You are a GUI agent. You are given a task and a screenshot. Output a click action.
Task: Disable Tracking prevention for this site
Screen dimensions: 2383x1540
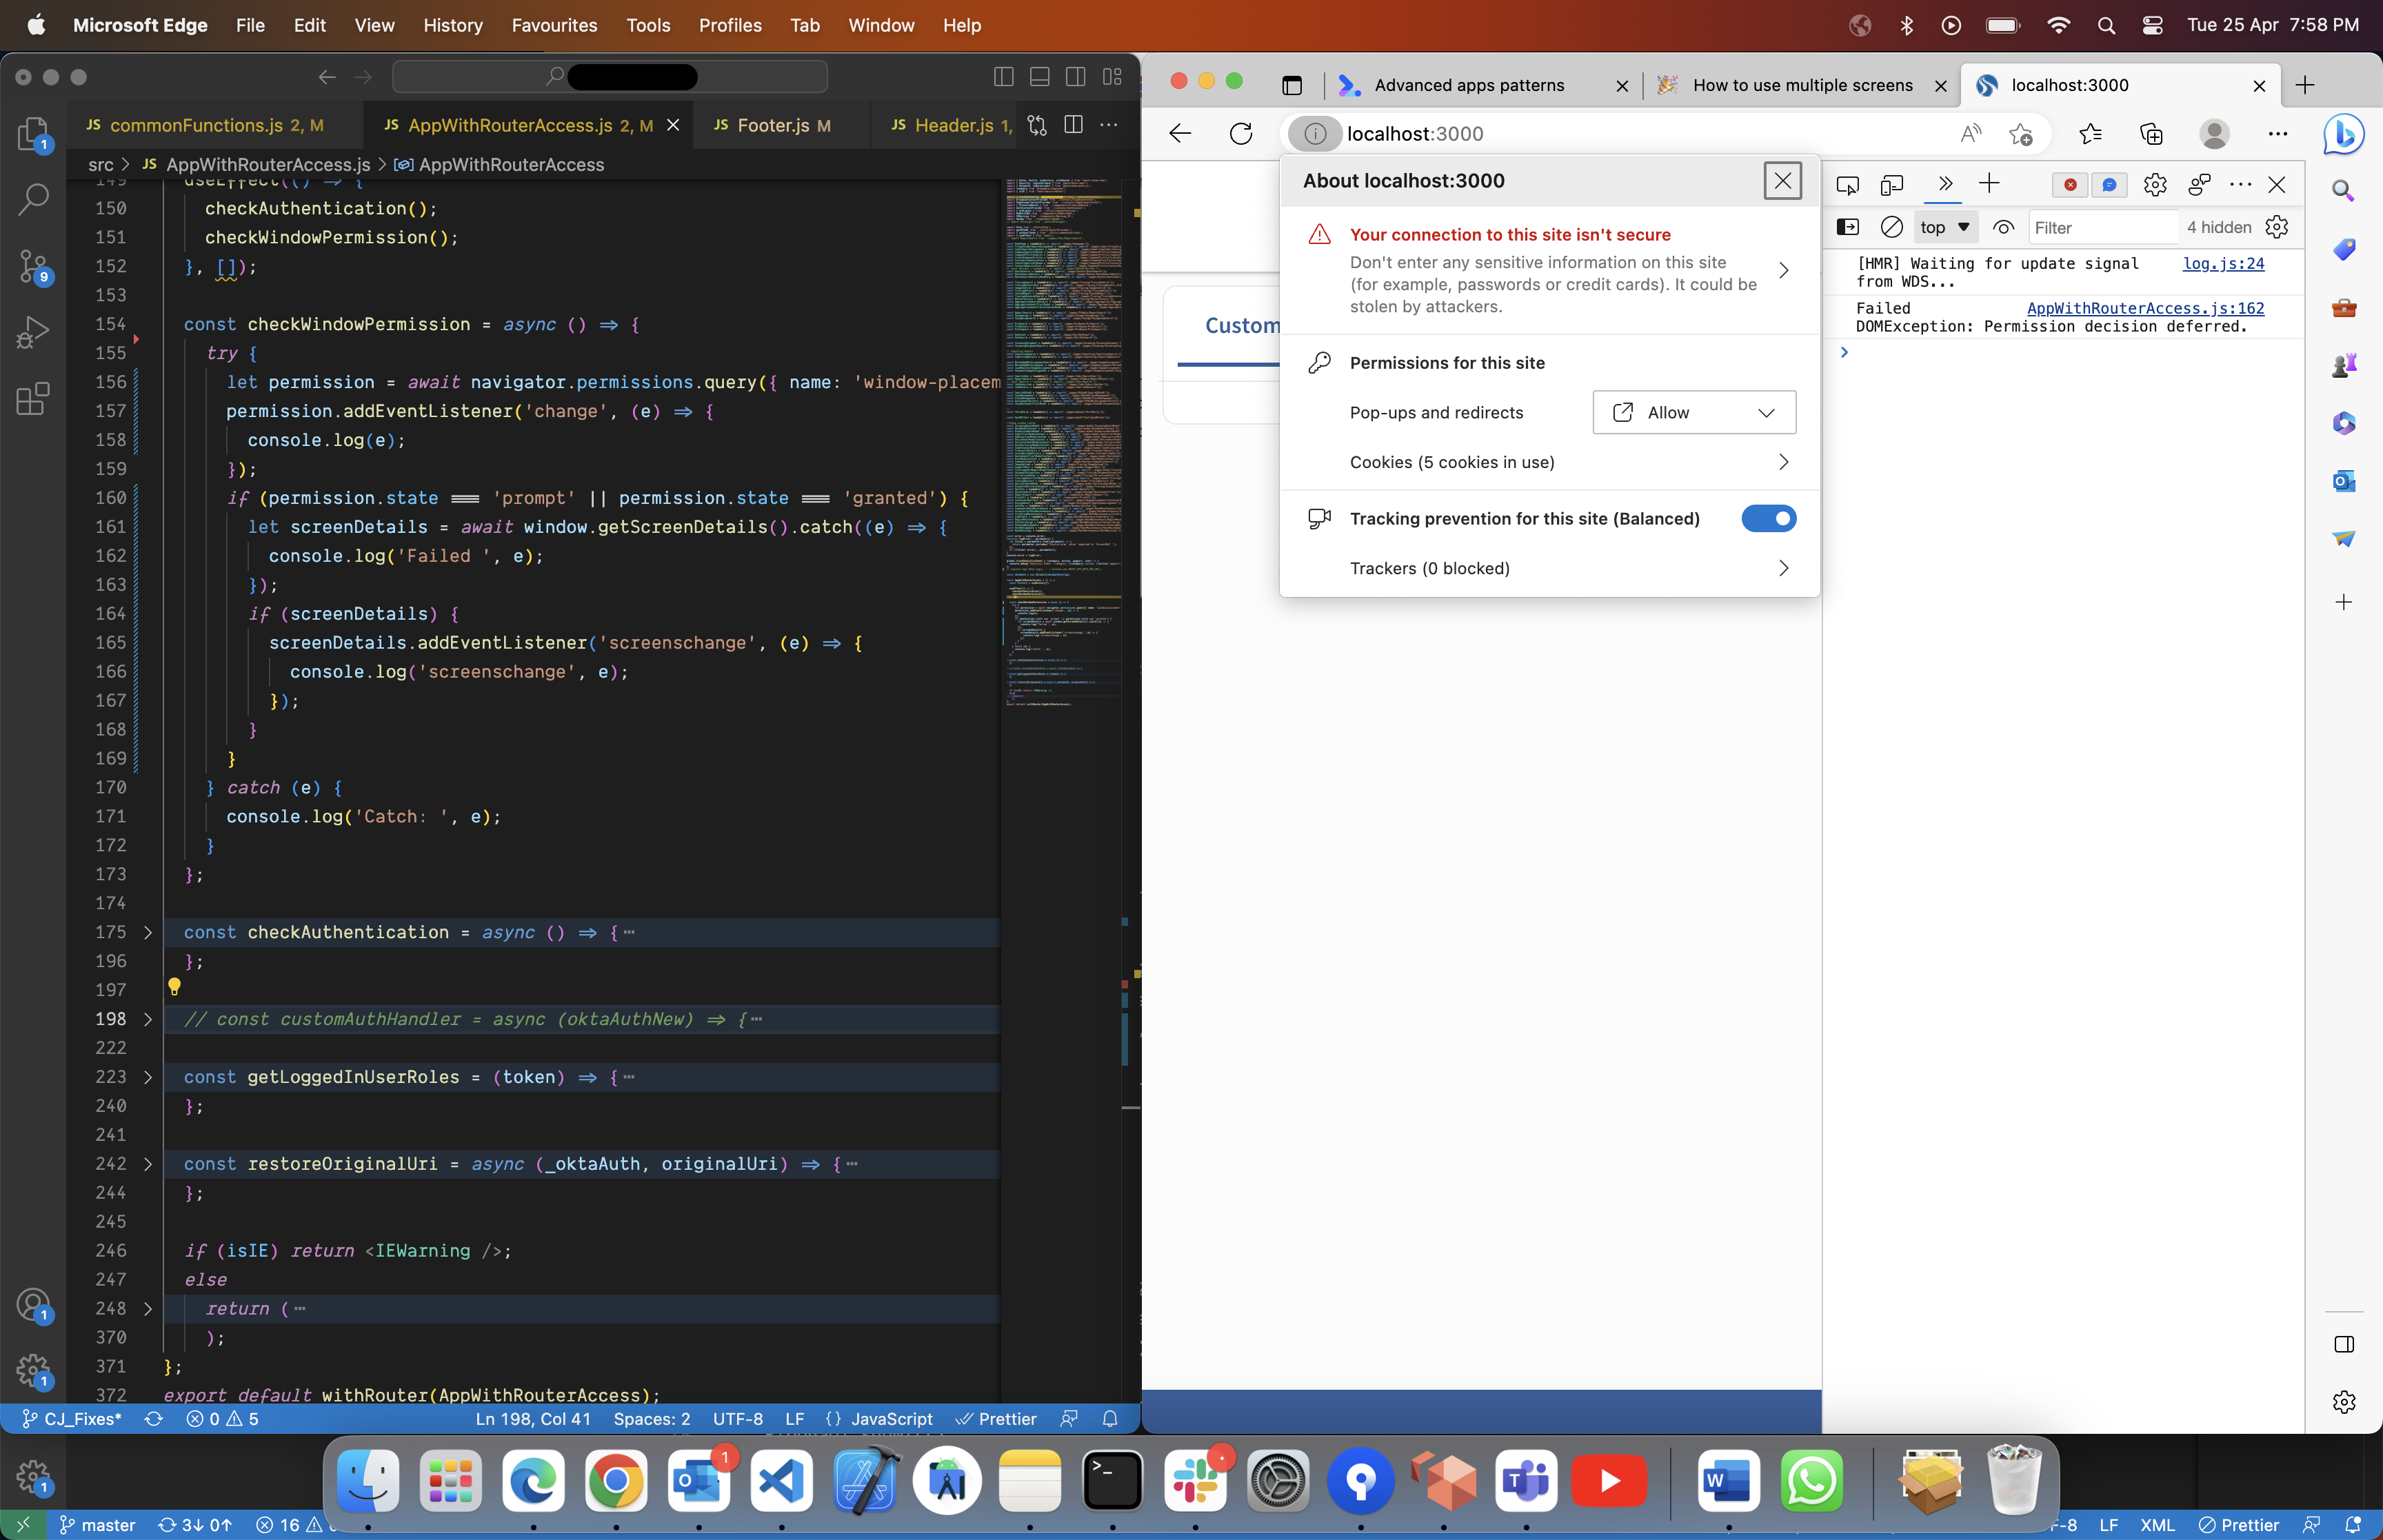[1768, 518]
